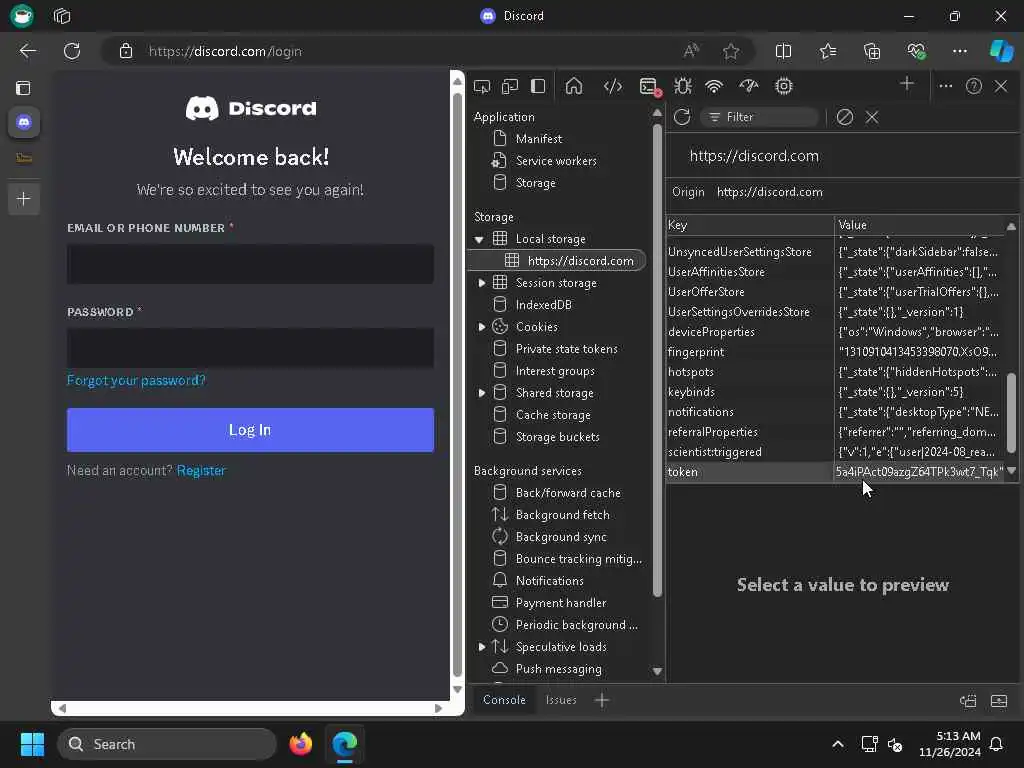Open Favorites list icon
Image resolution: width=1024 pixels, height=768 pixels.
point(828,51)
